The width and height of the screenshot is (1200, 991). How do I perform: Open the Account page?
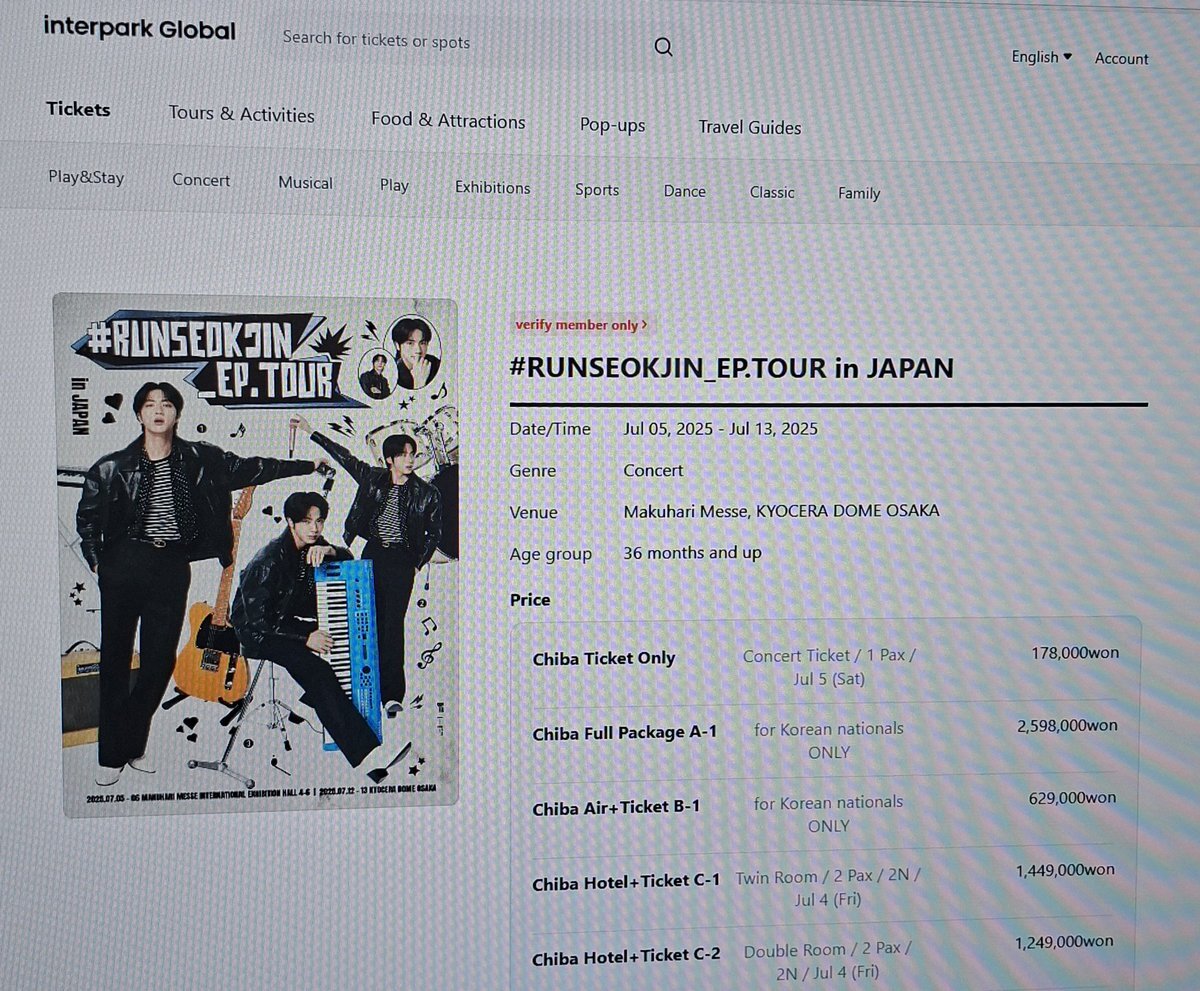point(1121,59)
